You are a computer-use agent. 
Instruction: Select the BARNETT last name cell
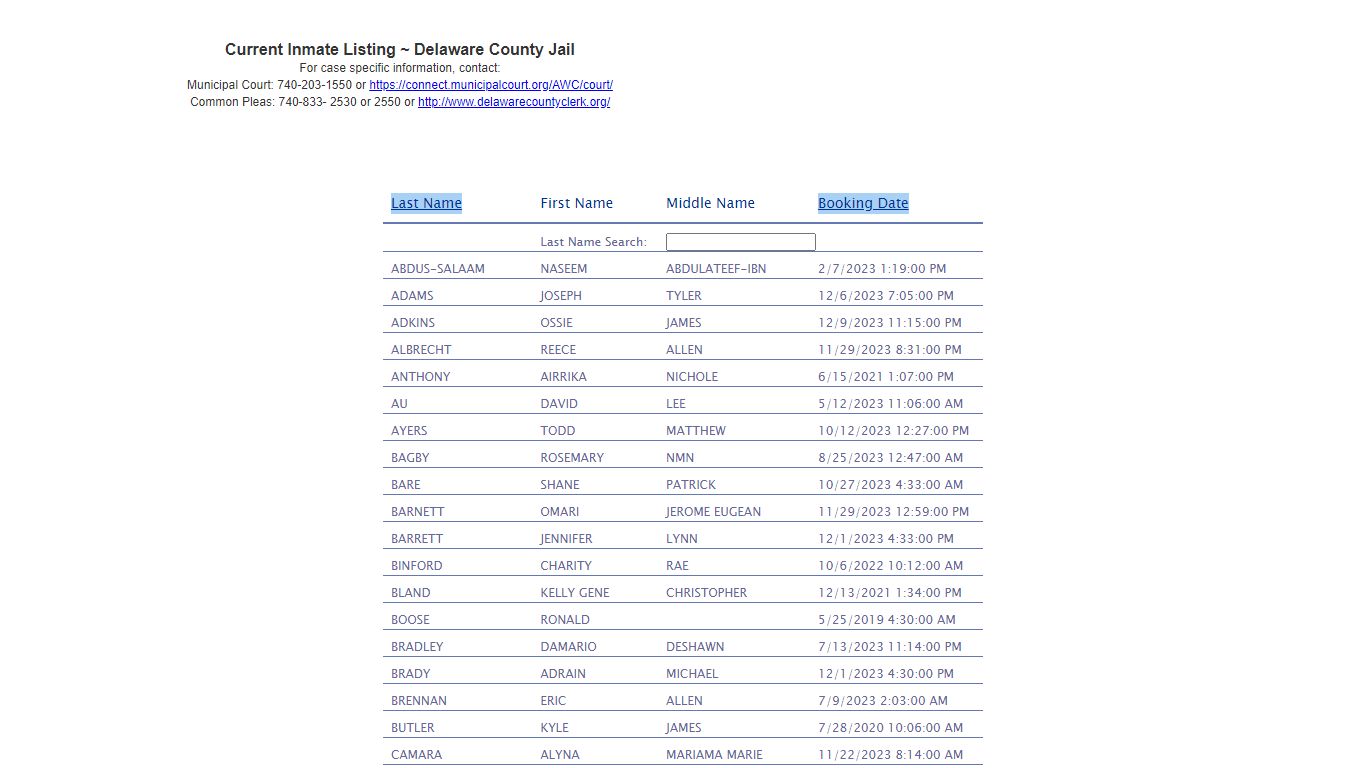click(x=418, y=512)
